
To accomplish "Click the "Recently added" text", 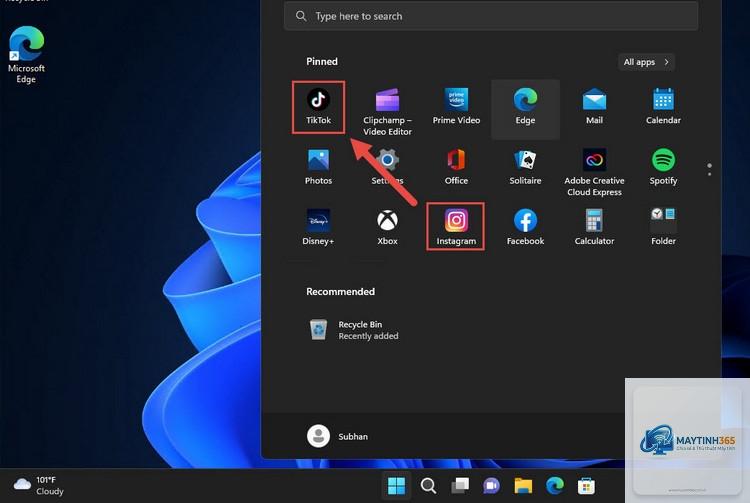I will [368, 336].
